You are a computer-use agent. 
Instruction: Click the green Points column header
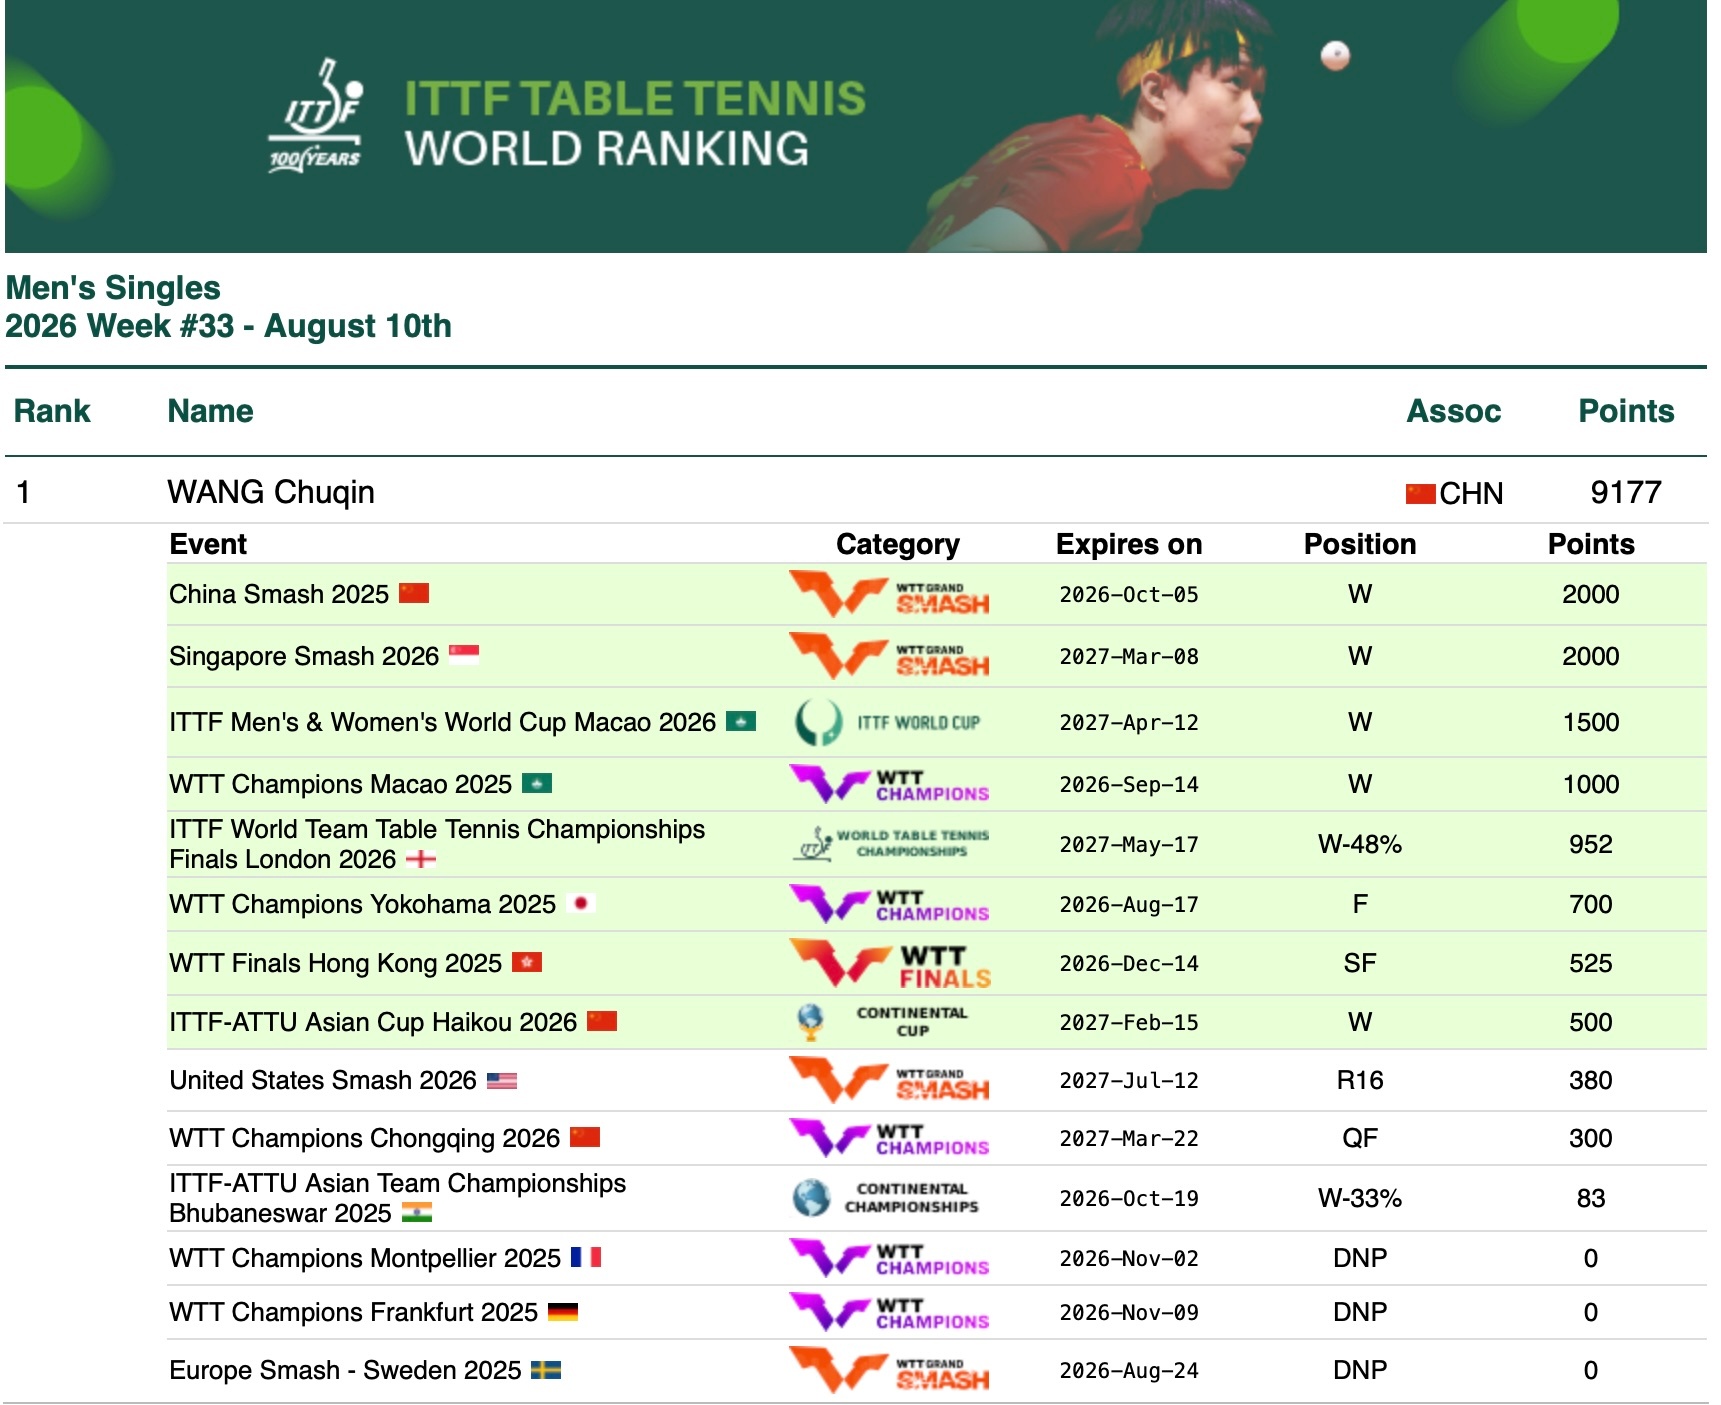pyautogui.click(x=1626, y=411)
